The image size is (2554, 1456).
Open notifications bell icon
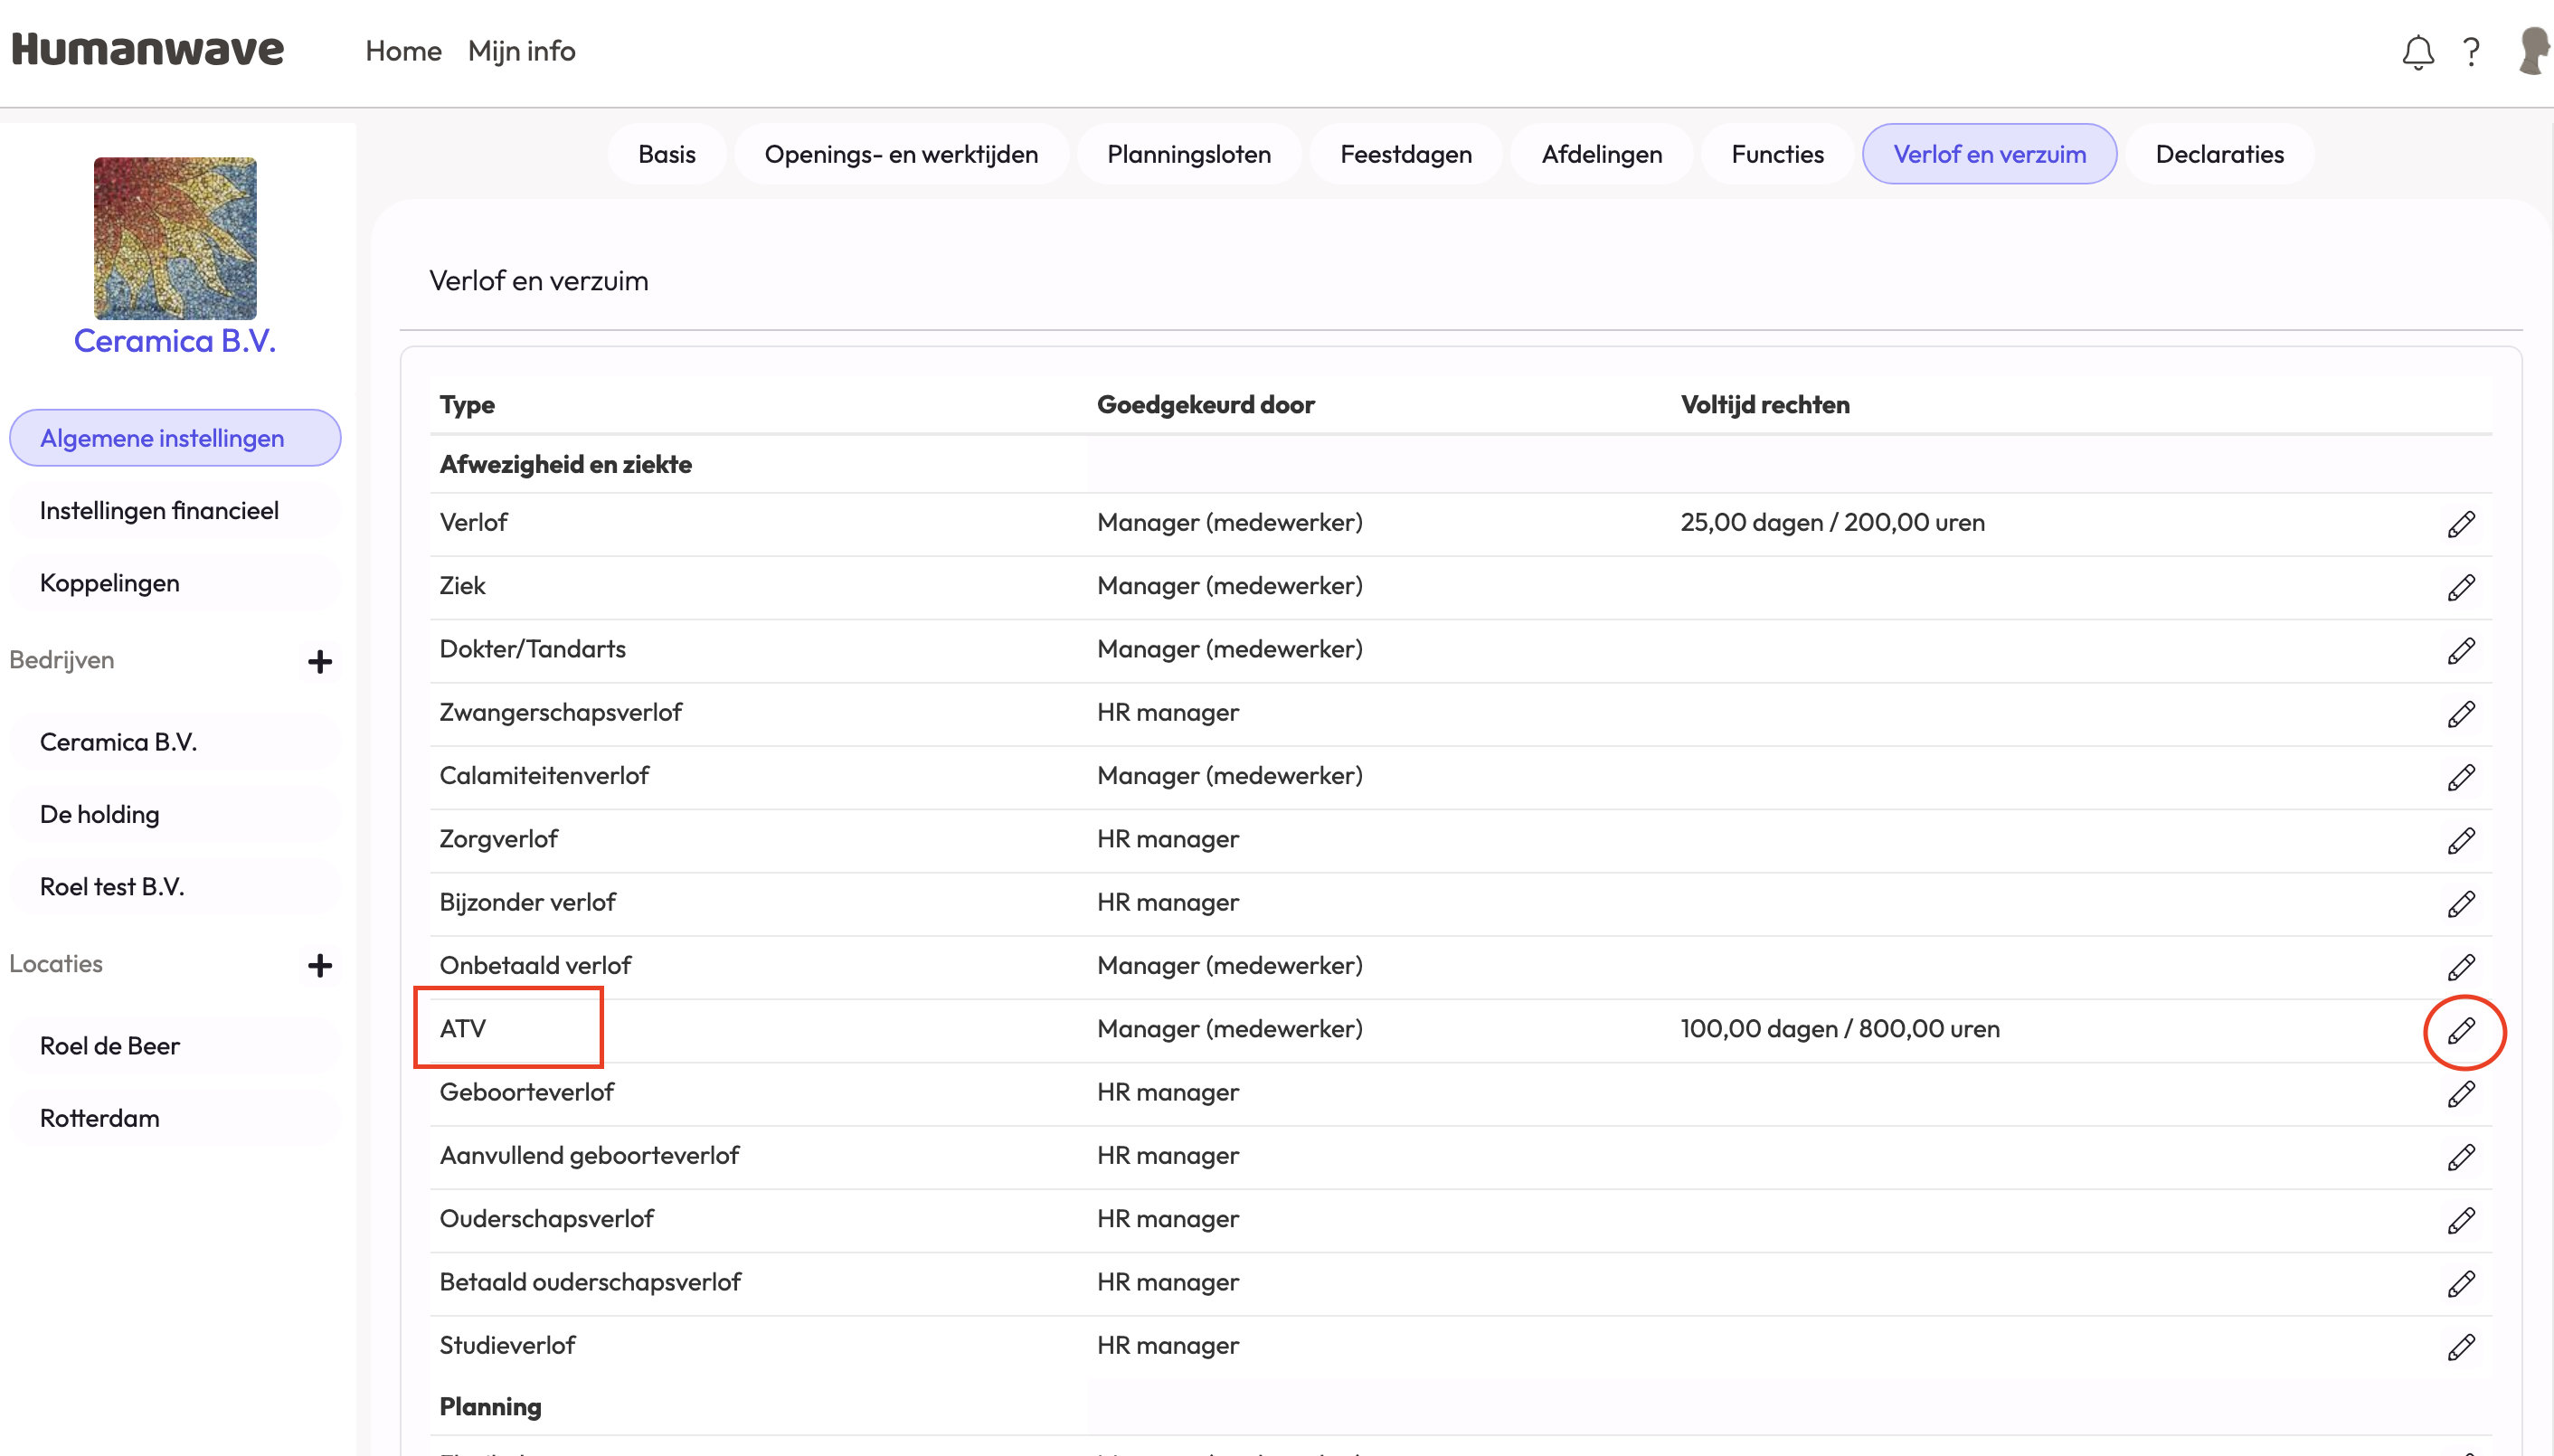click(2417, 52)
